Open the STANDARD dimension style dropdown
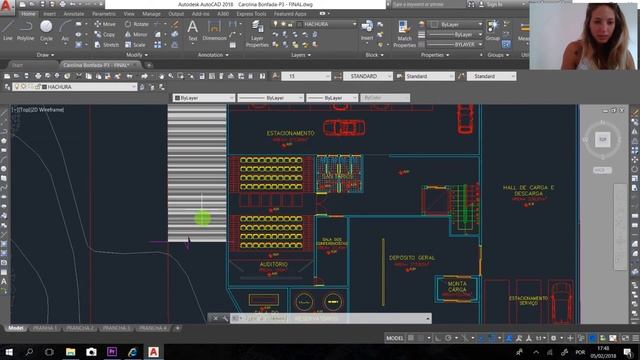The width and height of the screenshot is (640, 360). pos(368,76)
